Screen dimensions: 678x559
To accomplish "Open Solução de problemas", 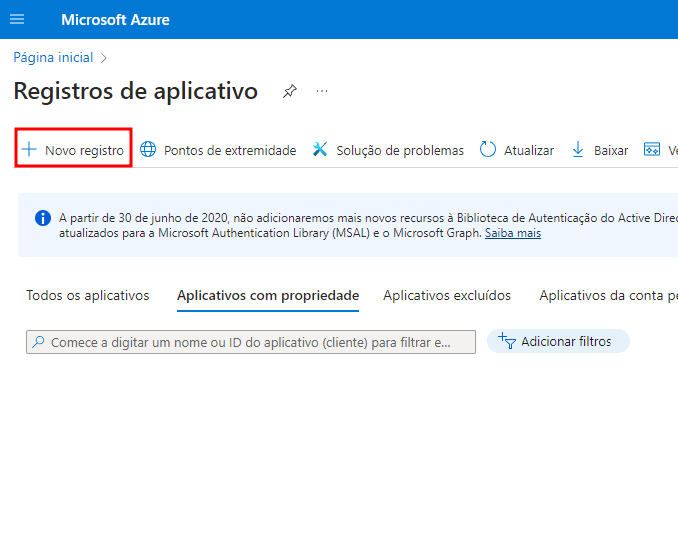I will click(388, 150).
